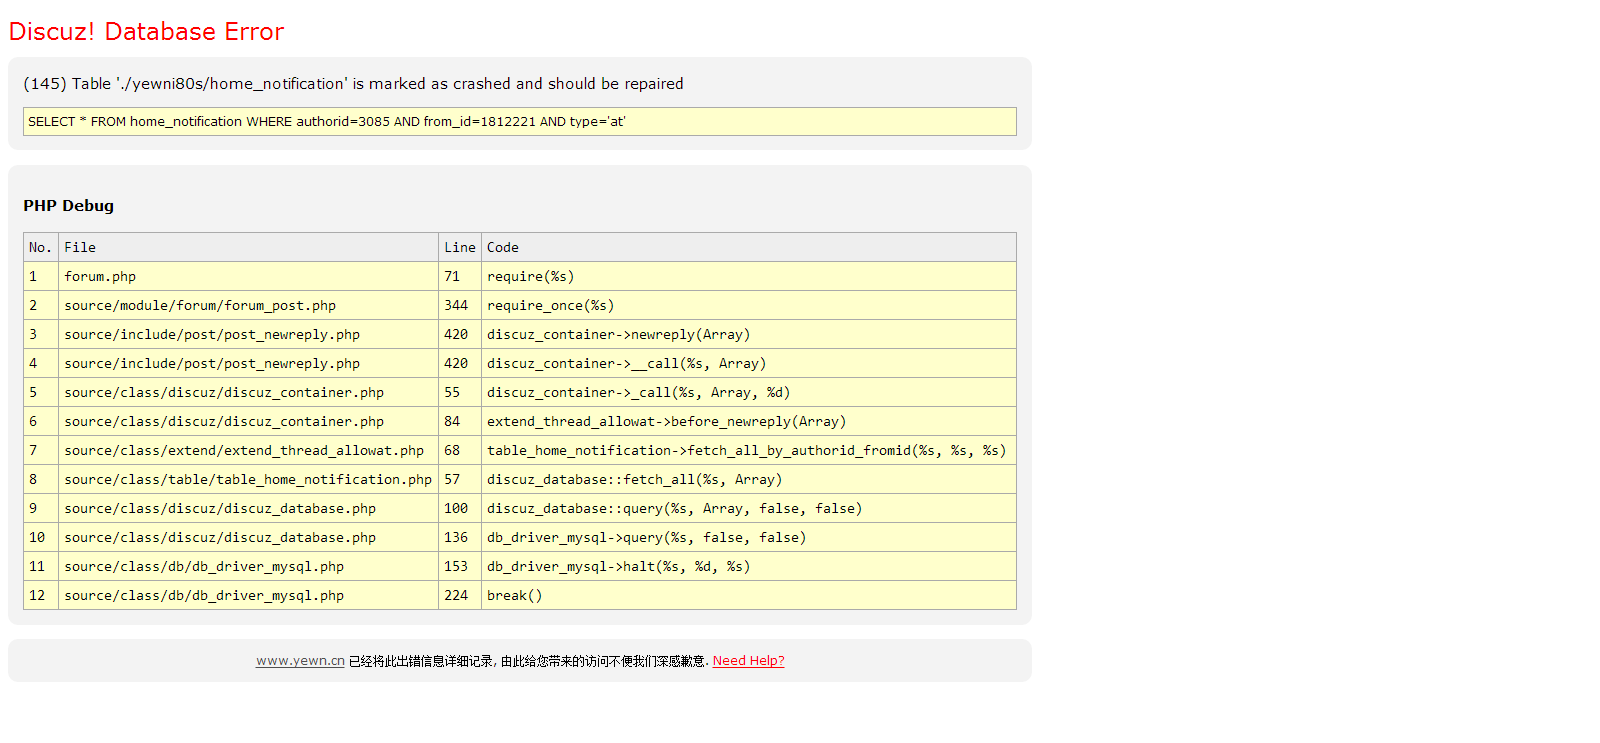Open the www.yewn.cn link
This screenshot has width=1600, height=743.
tap(300, 661)
